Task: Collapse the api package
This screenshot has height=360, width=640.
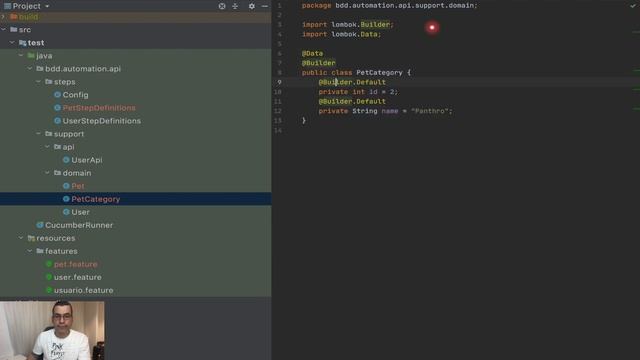Action: point(47,147)
